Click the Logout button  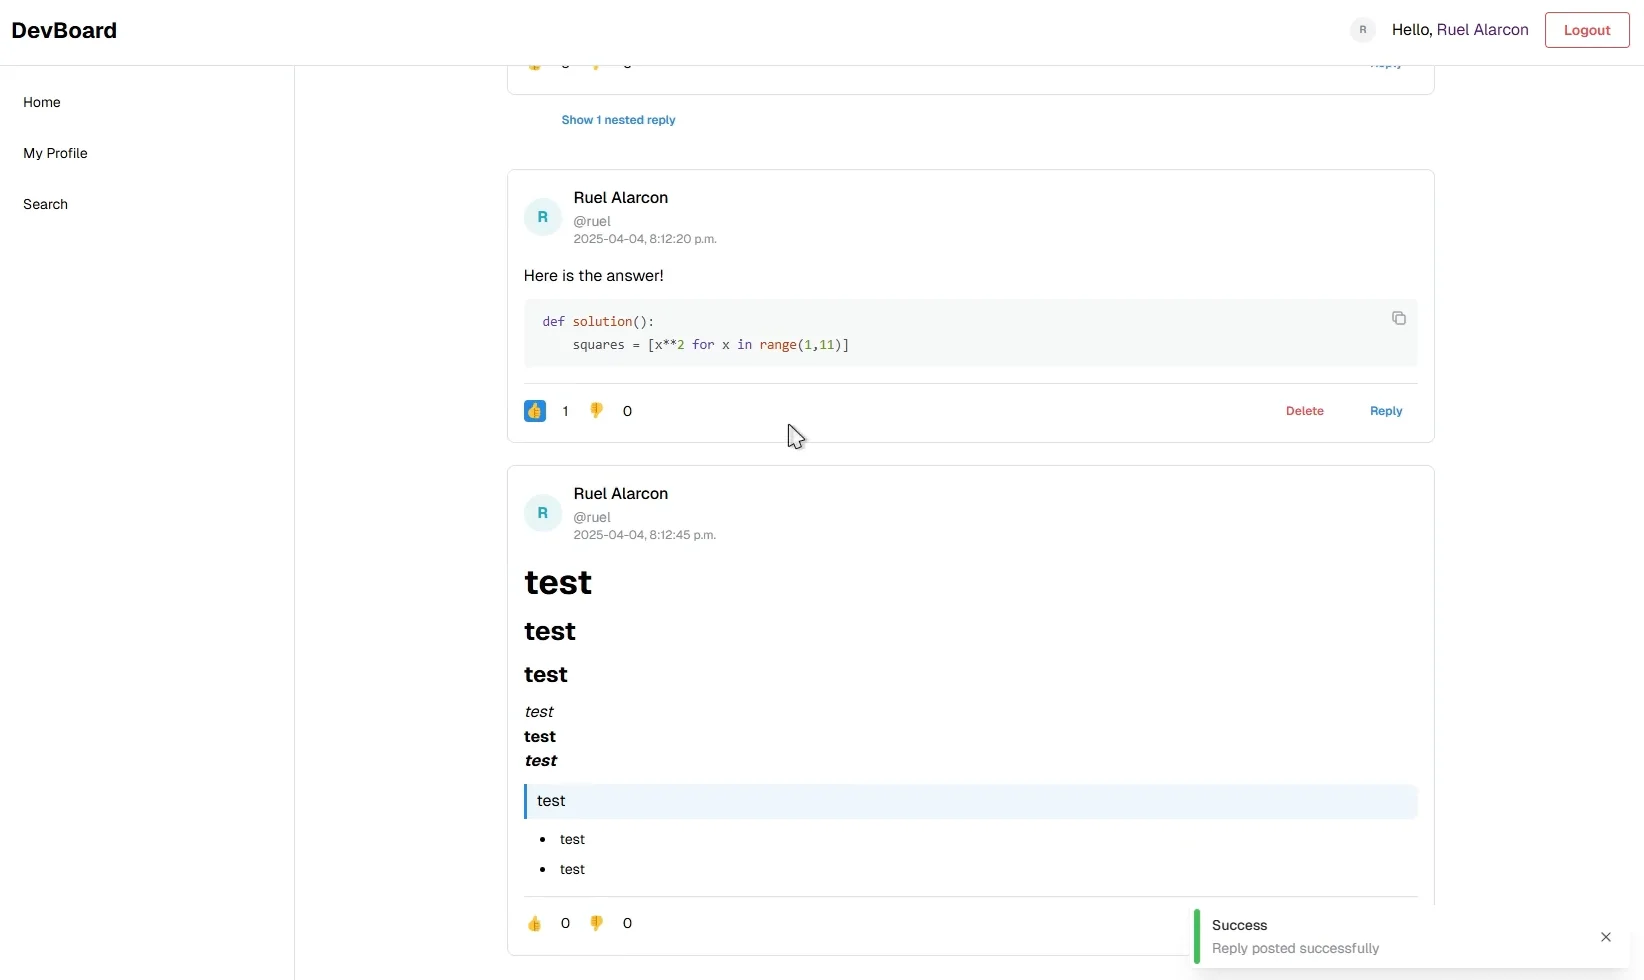[1586, 30]
